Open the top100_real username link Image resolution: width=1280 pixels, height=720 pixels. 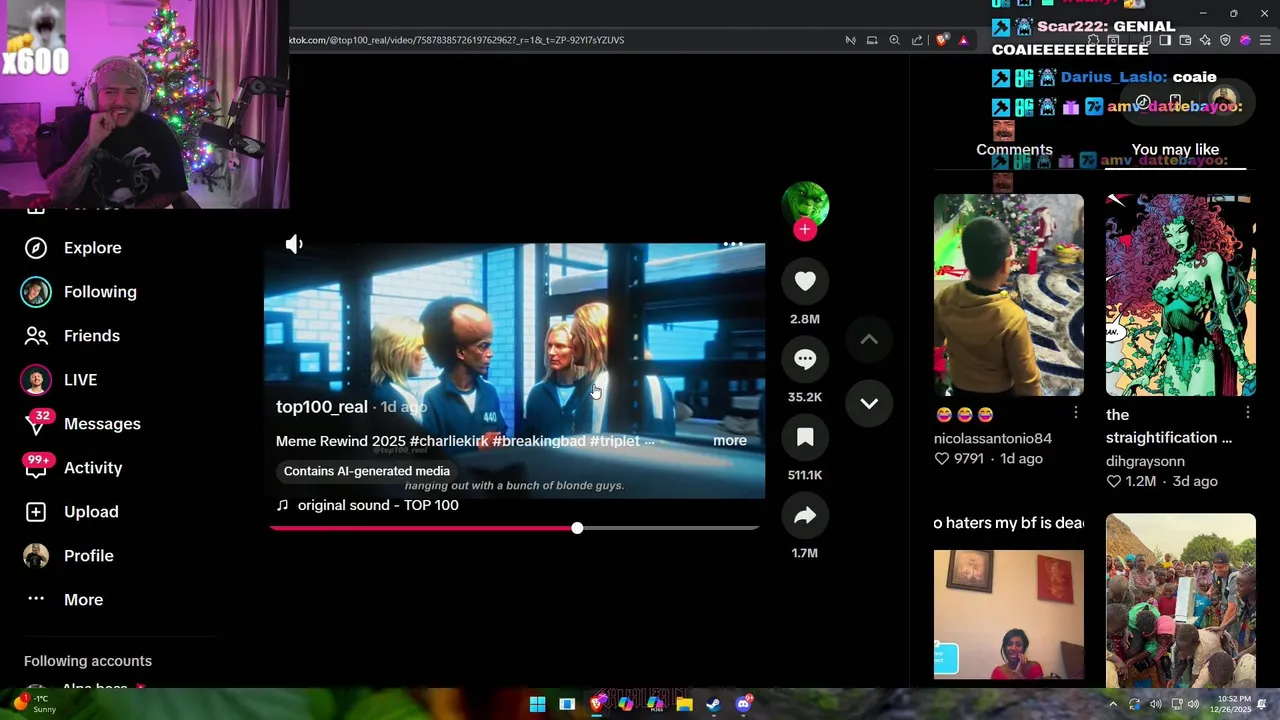(322, 407)
